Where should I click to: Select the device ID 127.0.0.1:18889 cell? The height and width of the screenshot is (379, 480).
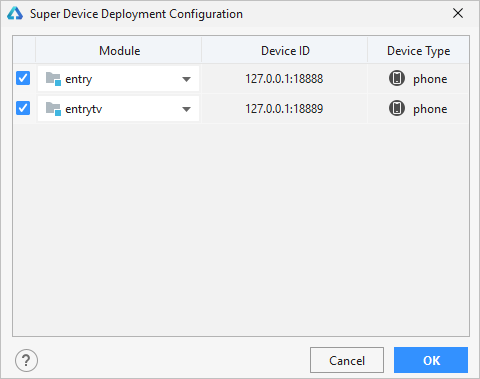coord(284,109)
